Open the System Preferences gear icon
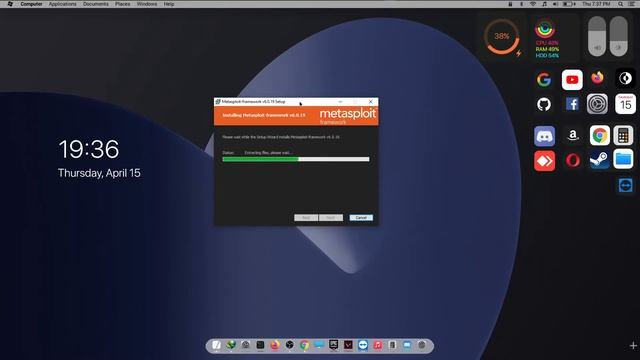 [597, 104]
